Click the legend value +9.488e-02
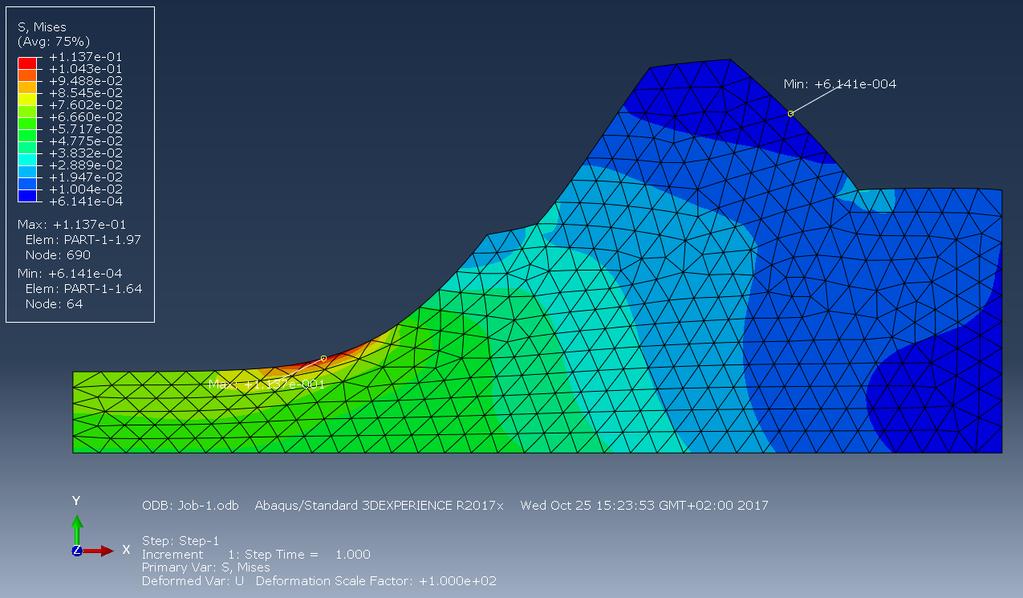Screen dimensions: 1023x598 tap(85, 81)
